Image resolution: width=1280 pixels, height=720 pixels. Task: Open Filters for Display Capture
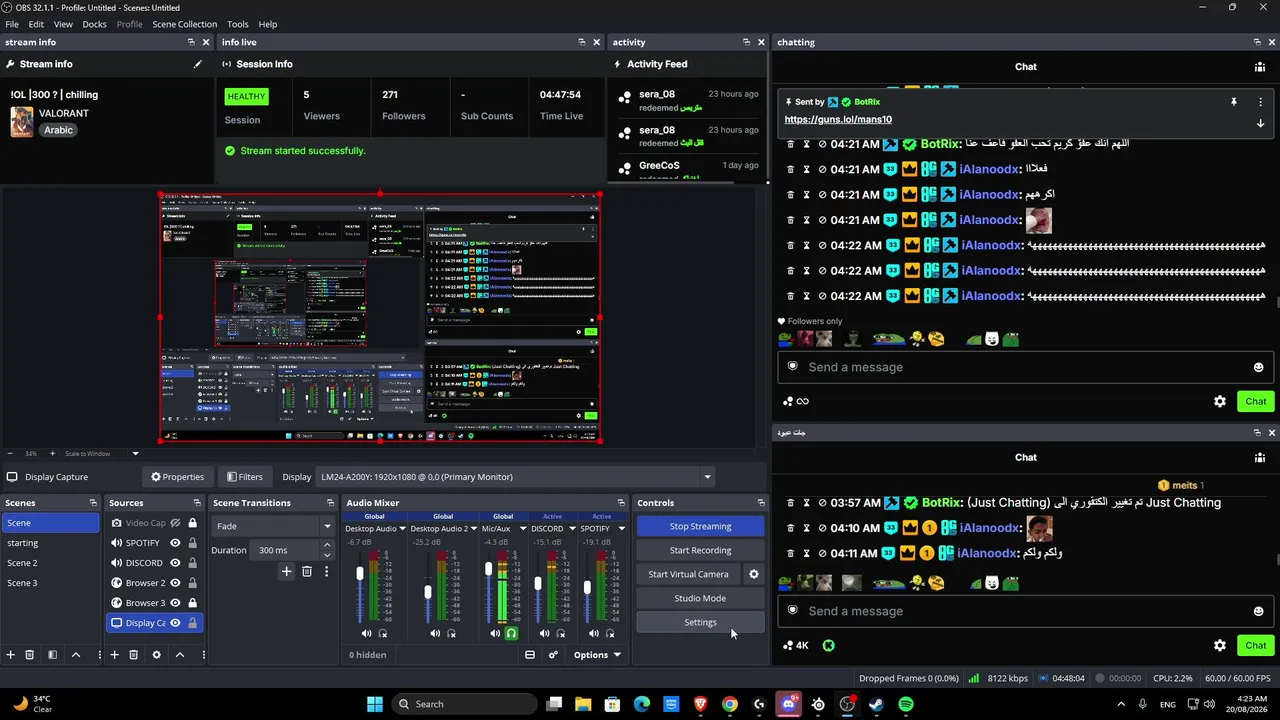tap(245, 477)
